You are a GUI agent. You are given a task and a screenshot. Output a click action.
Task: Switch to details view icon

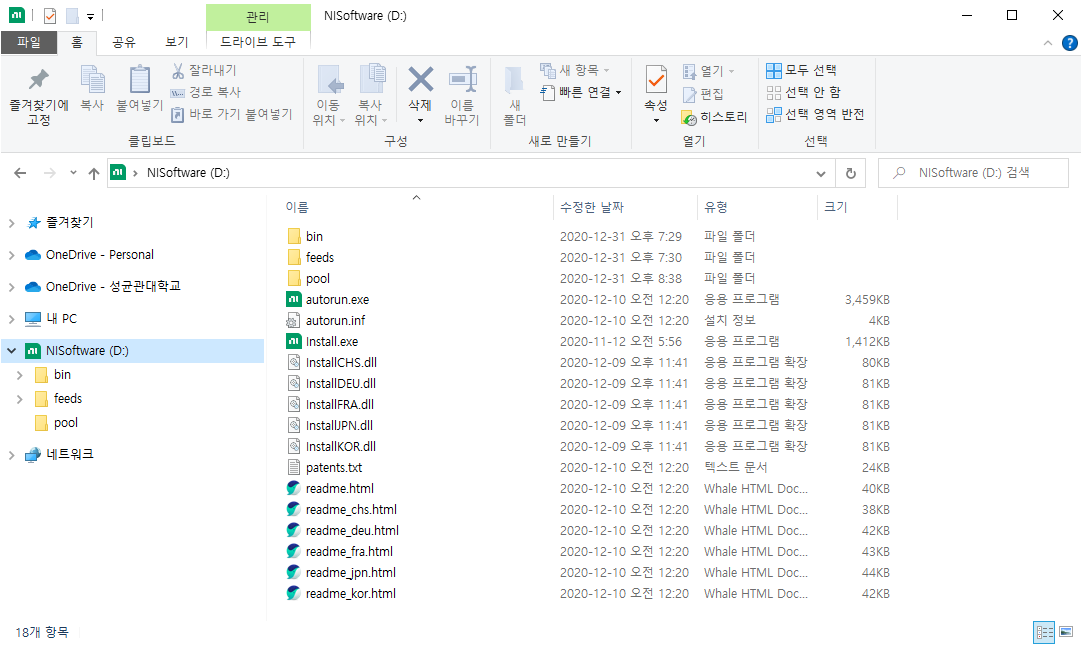pyautogui.click(x=1044, y=632)
